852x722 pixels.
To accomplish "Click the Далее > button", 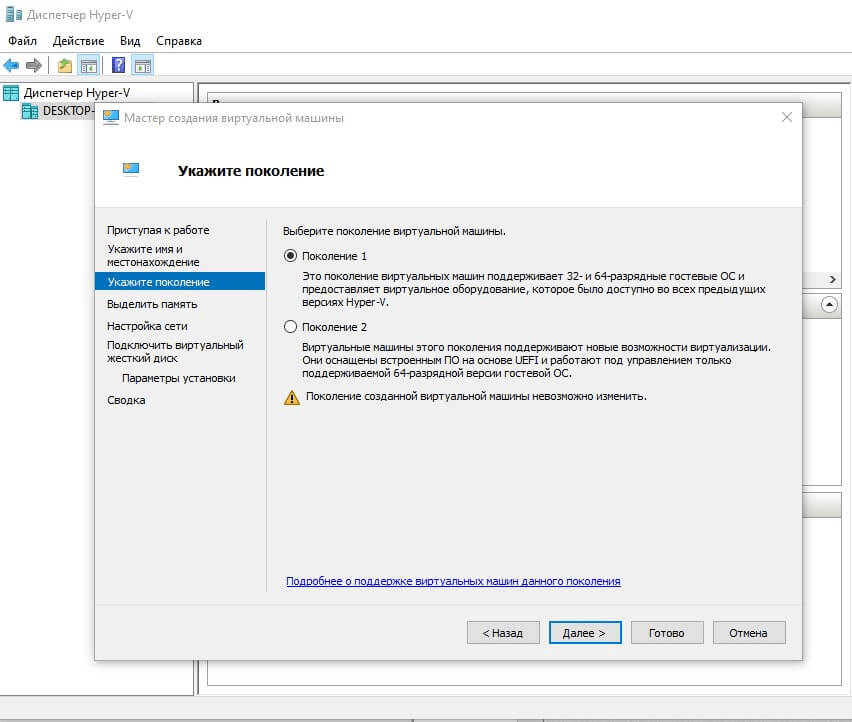I will (x=585, y=633).
